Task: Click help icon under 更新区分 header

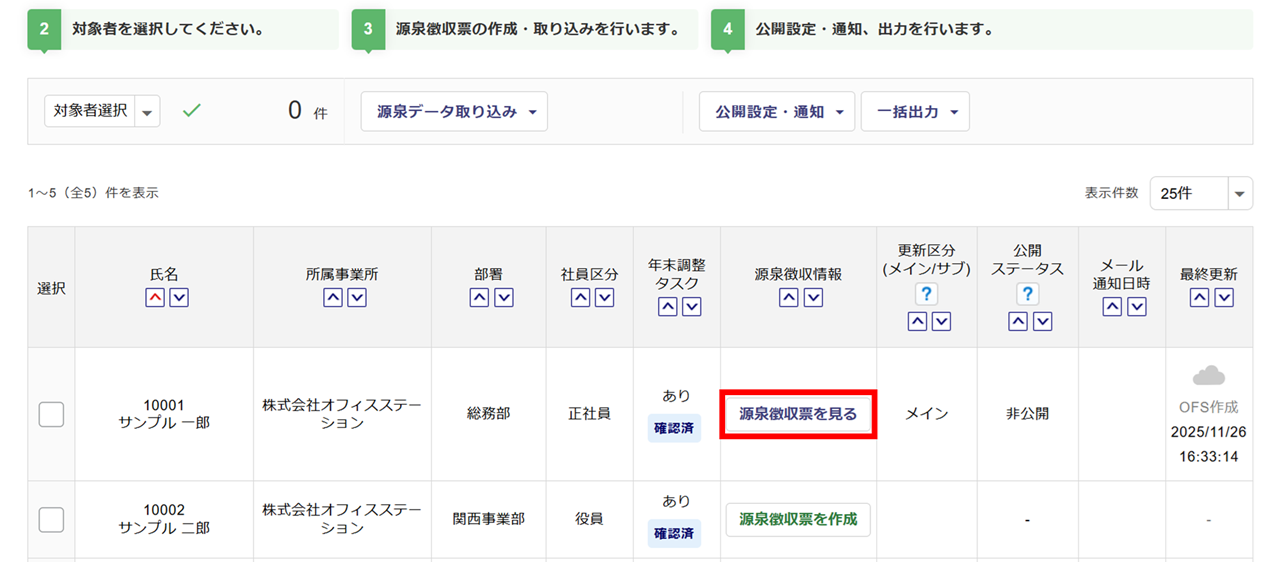Action: 927,294
